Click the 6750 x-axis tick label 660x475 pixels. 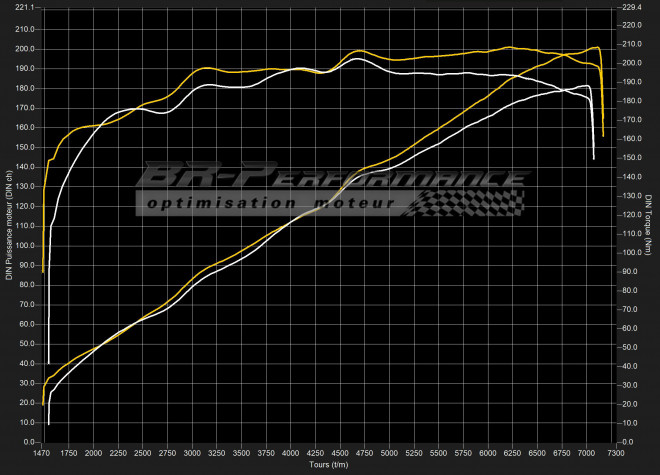coord(562,453)
